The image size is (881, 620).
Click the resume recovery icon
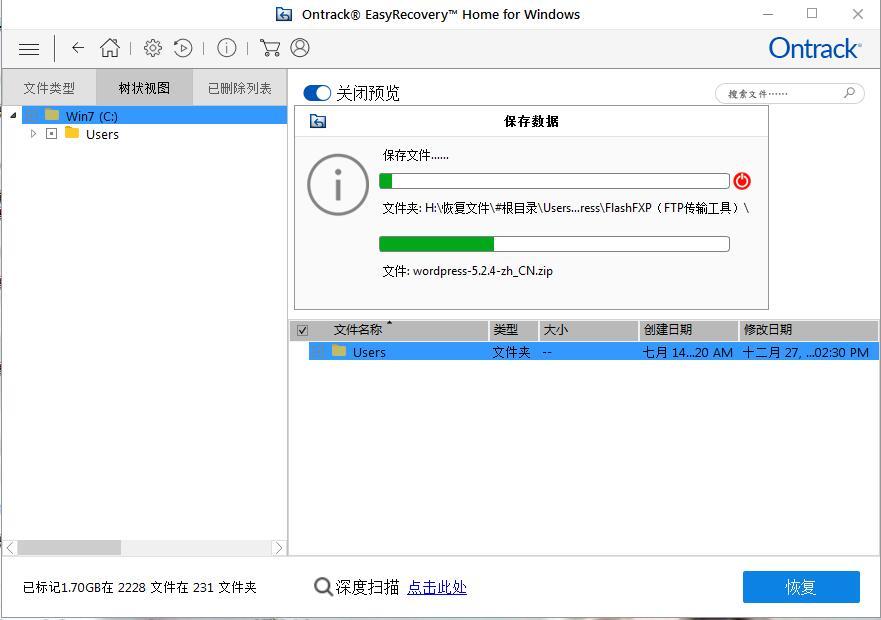pyautogui.click(x=183, y=48)
